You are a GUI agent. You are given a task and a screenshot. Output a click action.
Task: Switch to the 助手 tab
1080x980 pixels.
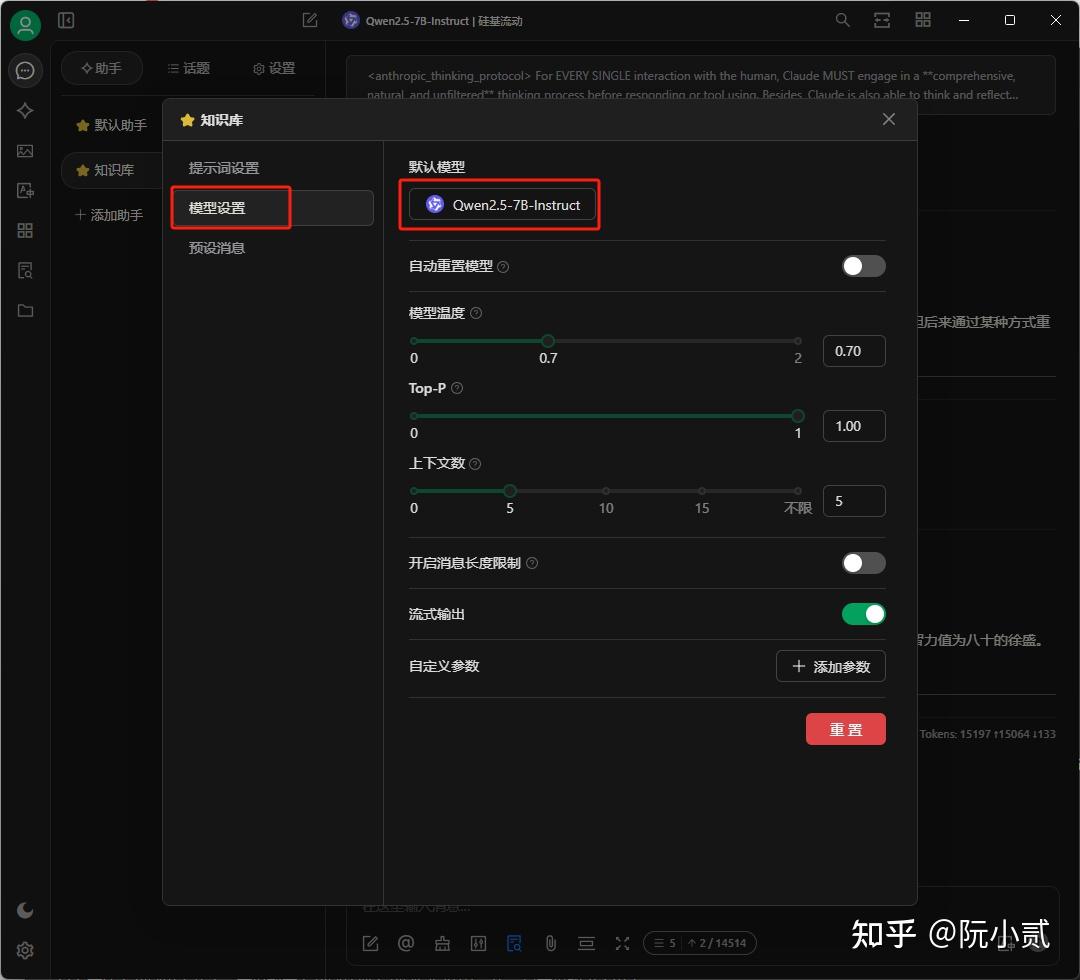(102, 68)
